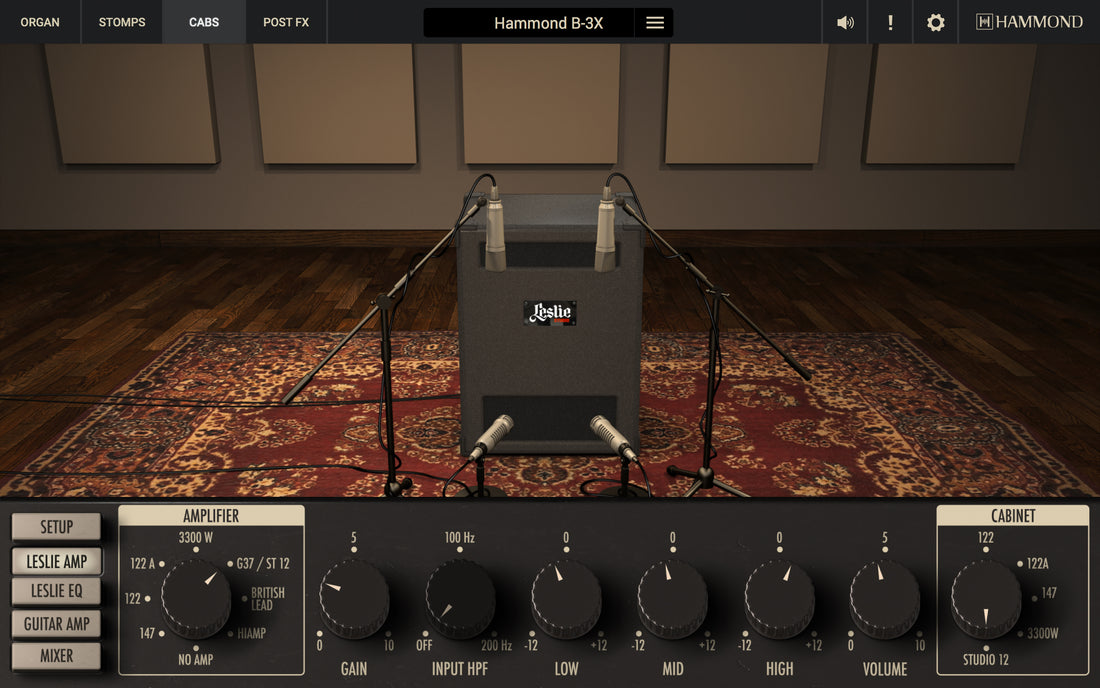The height and width of the screenshot is (688, 1100).
Task: Set amplifier to NO AMP
Action: (196, 659)
